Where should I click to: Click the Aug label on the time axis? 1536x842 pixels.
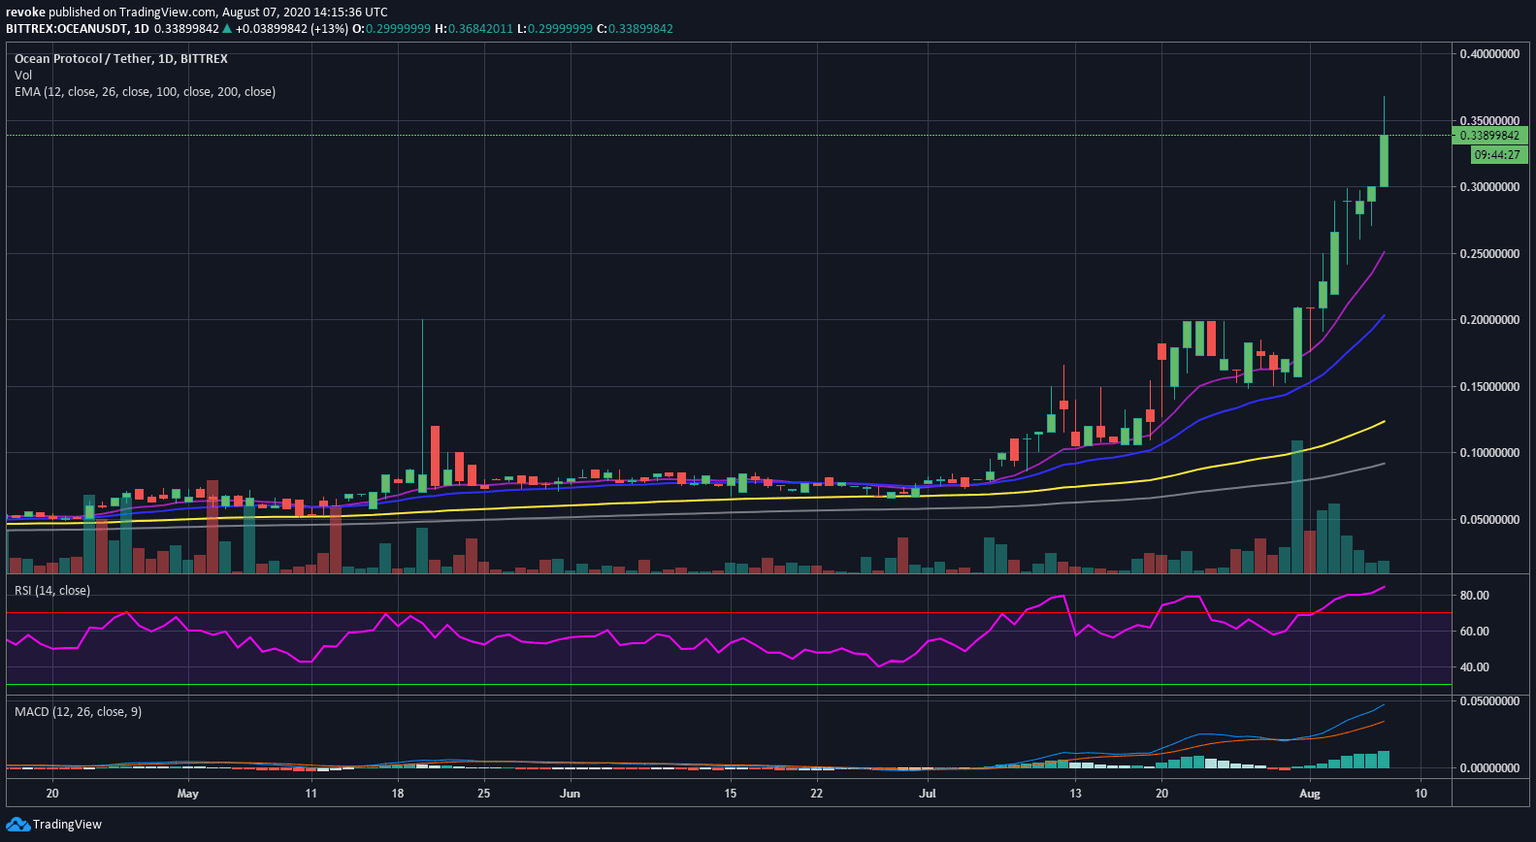[1311, 793]
